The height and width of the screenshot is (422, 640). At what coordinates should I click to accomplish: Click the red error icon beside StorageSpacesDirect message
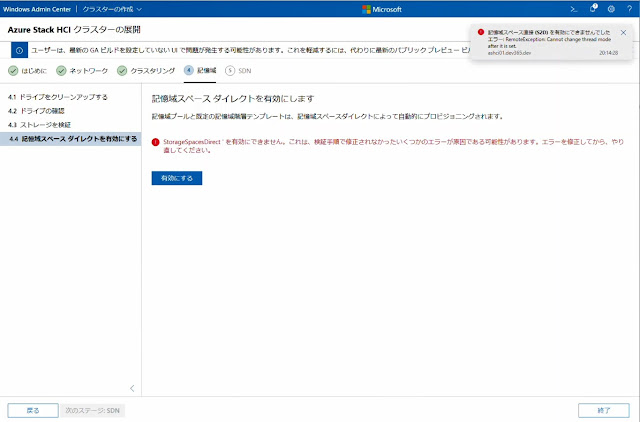[x=156, y=142]
